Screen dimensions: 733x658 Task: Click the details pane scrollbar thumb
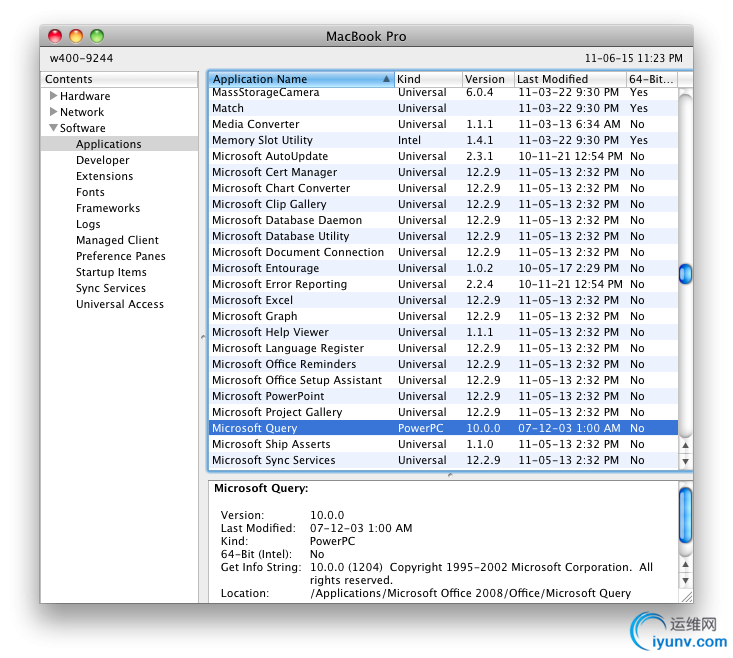pos(685,515)
